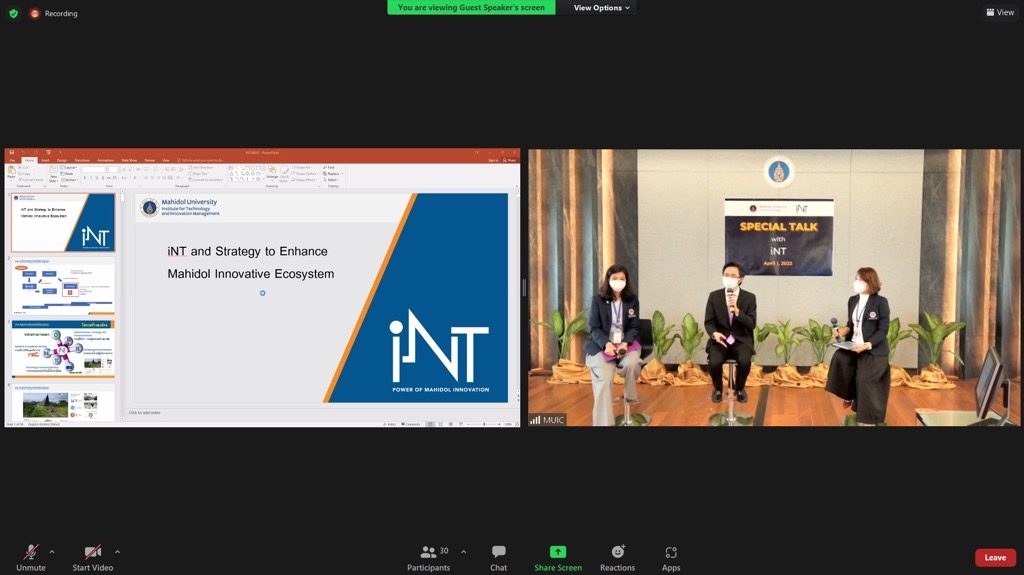Click Find in the Editing group
Viewport: 1024px width, 575px height.
click(x=328, y=167)
